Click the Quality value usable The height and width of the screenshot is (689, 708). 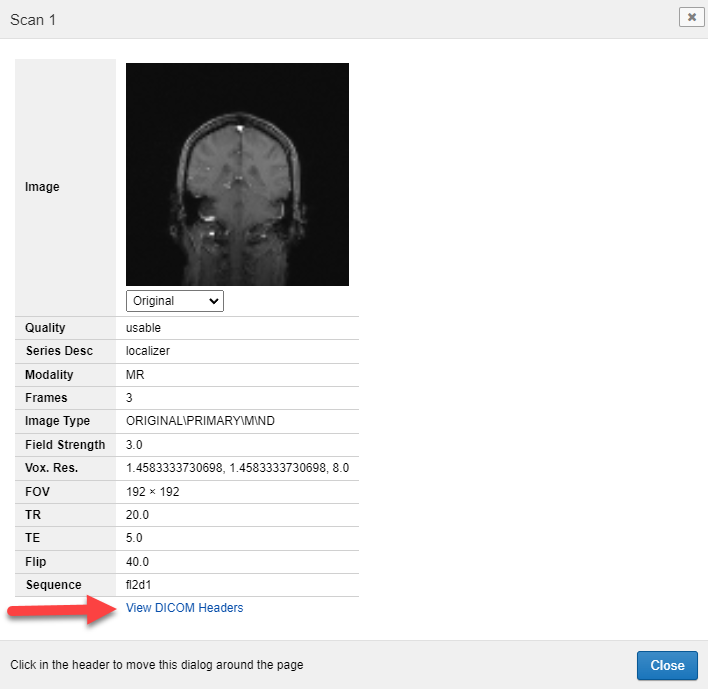(143, 328)
